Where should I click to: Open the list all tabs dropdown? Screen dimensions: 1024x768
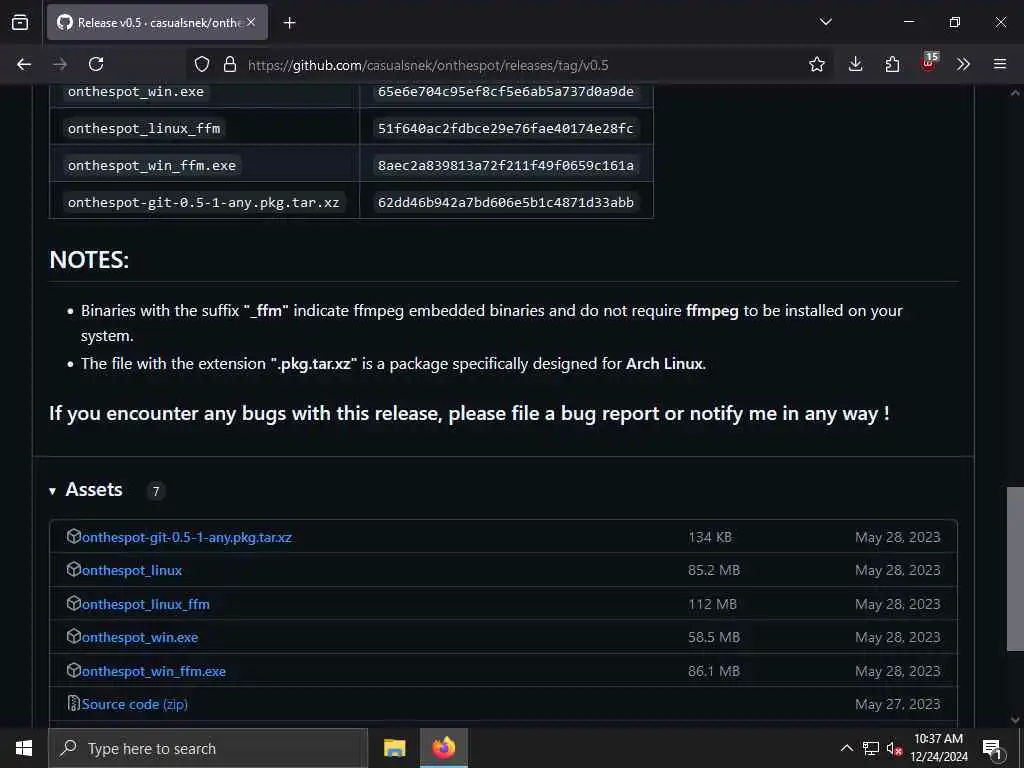pyautogui.click(x=825, y=22)
